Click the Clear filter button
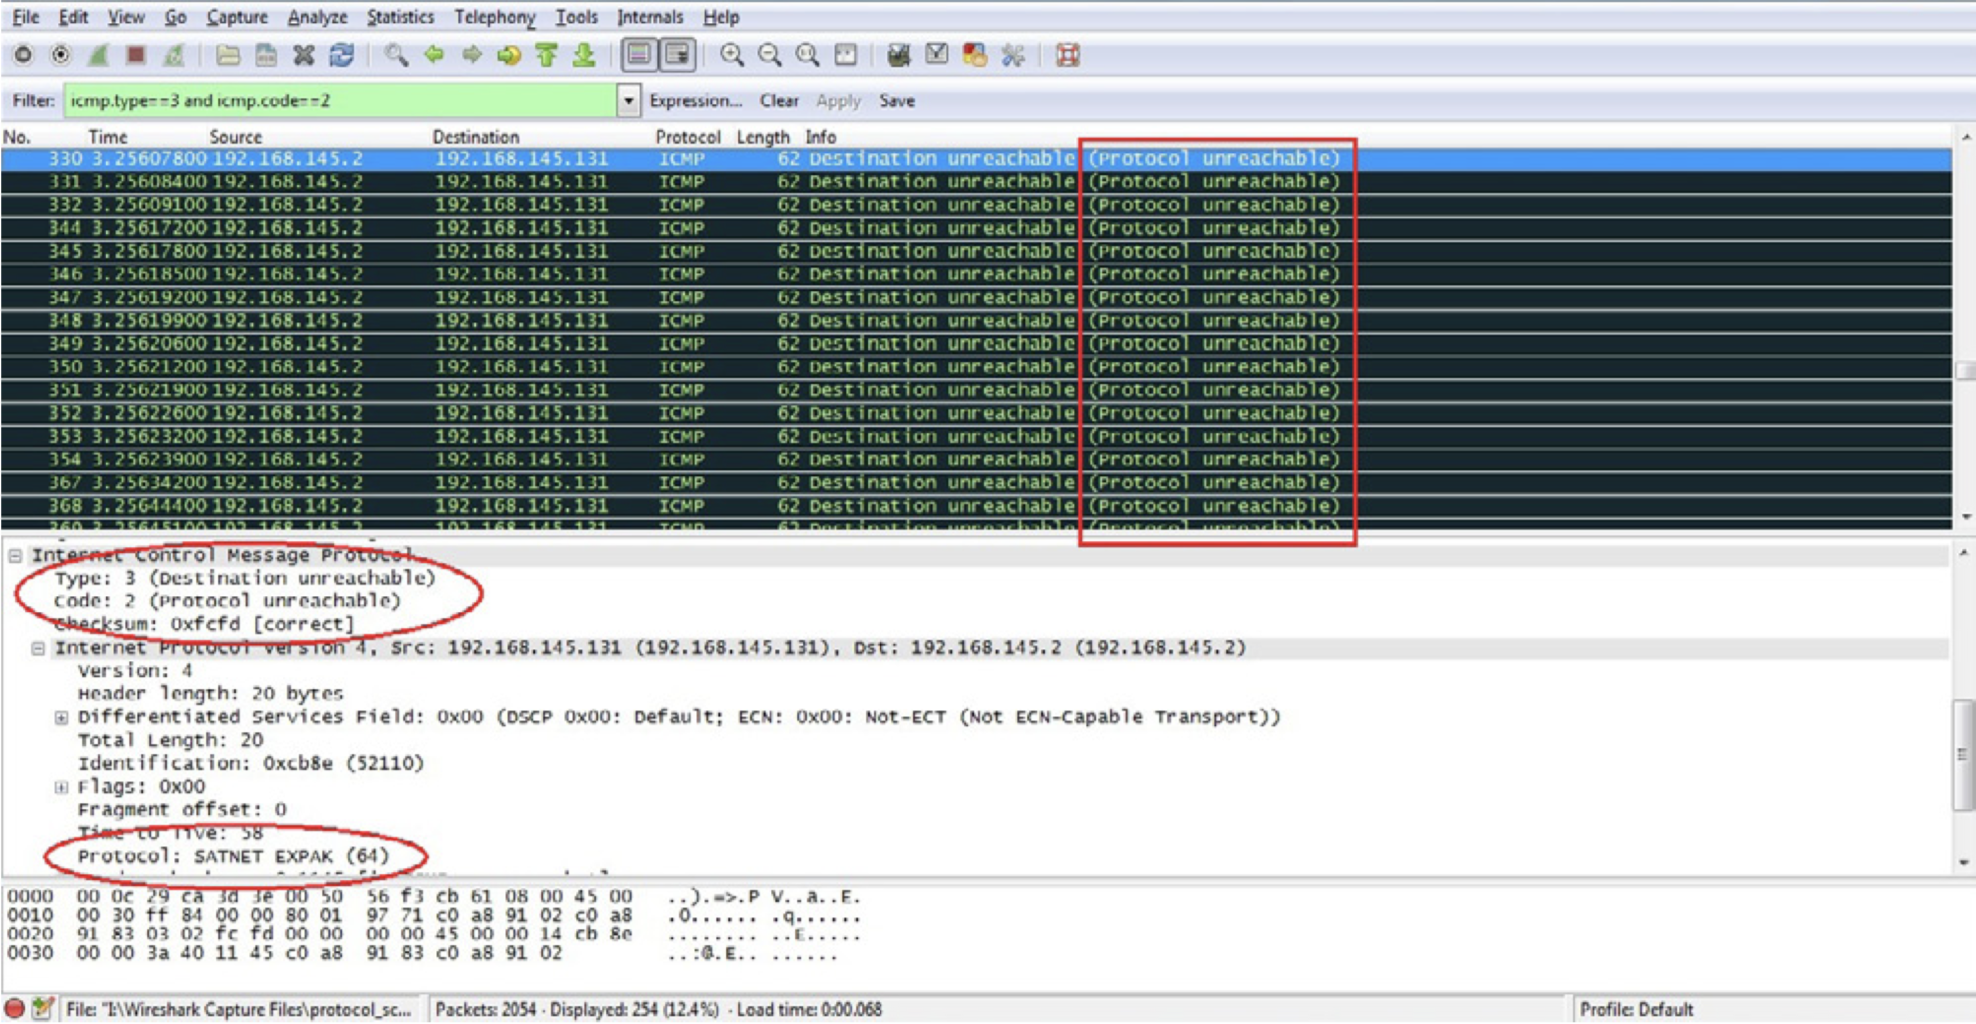 [778, 100]
